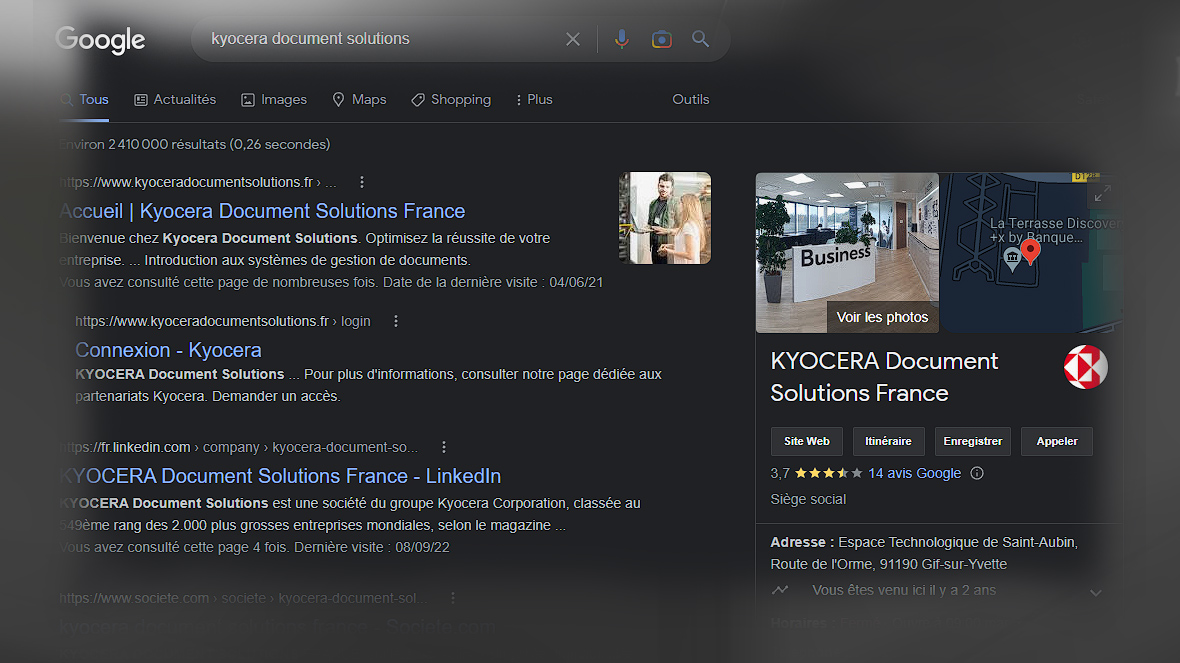Open info icon next to Google reviews
Viewport: 1180px width, 663px height.
977,474
